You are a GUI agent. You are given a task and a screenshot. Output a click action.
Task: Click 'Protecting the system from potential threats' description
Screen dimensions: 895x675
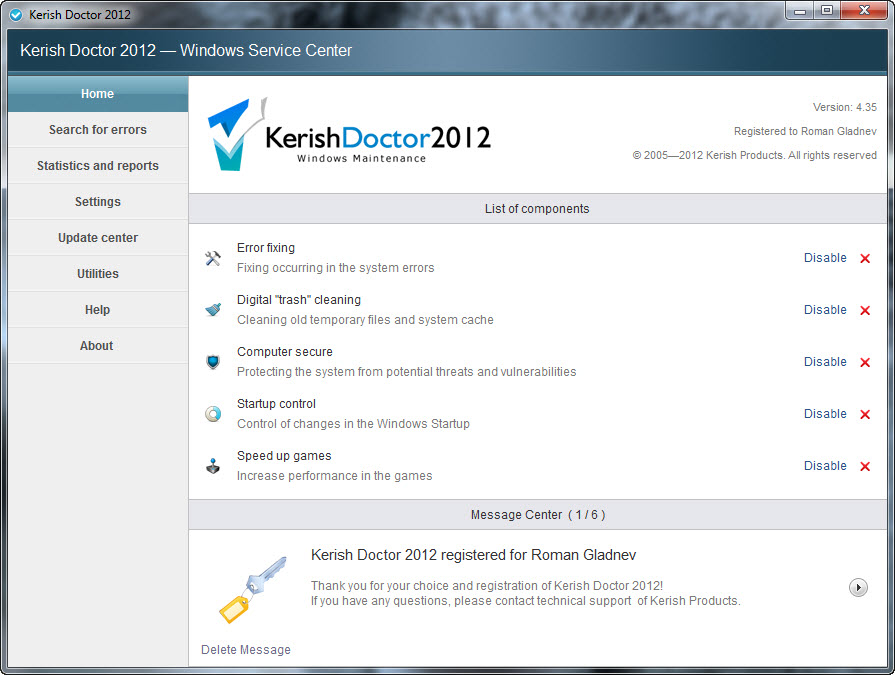(x=406, y=371)
